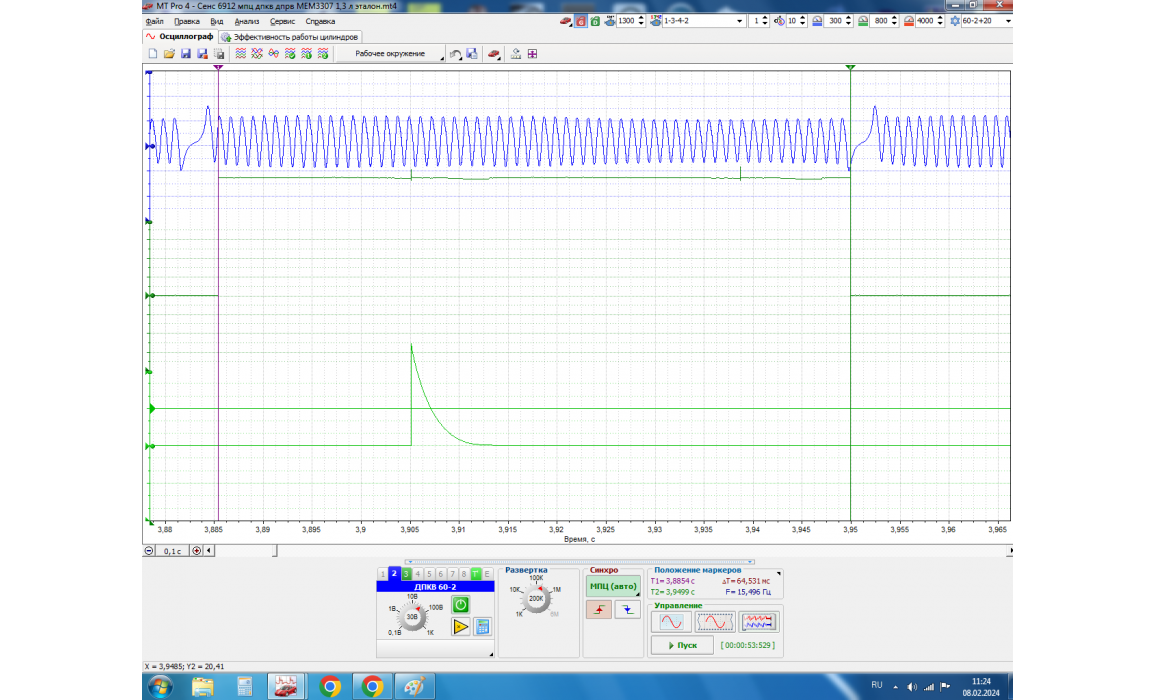Screen dimensions: 1156x700
Task: Toggle channel 3 green button
Action: 406,573
